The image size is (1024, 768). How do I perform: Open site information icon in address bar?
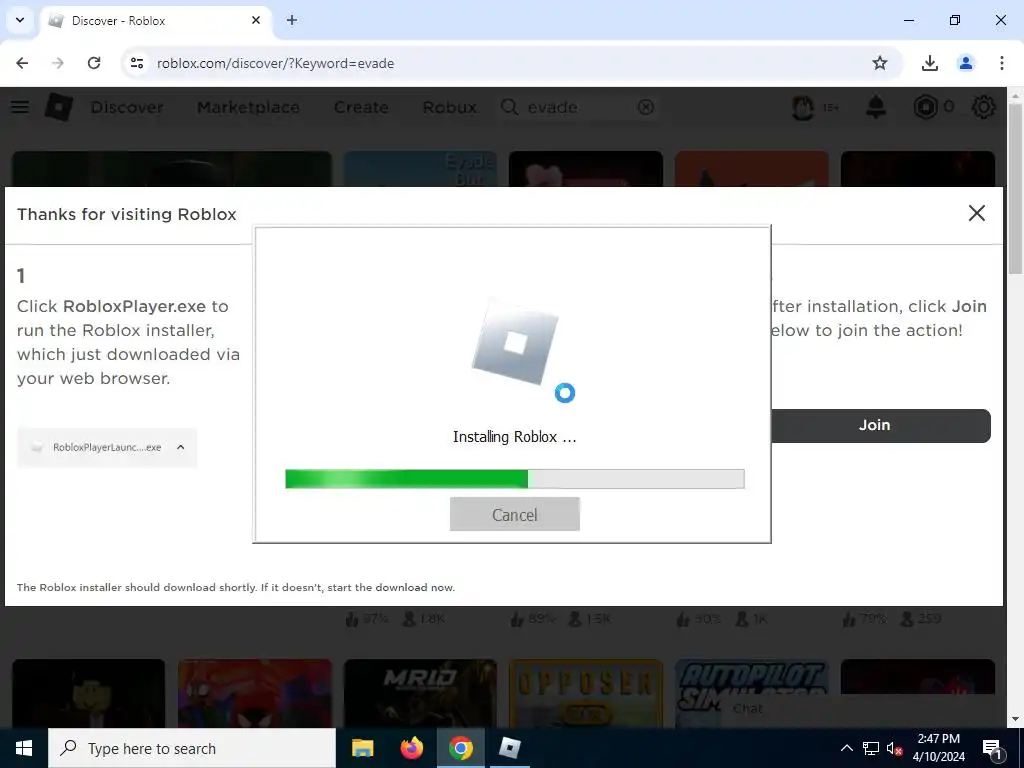pyautogui.click(x=136, y=63)
